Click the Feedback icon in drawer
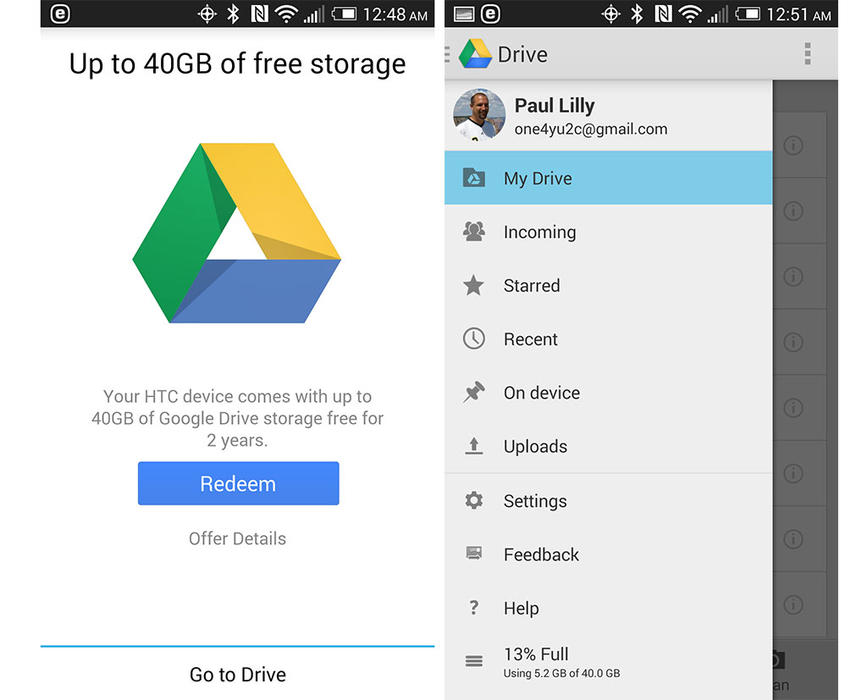 (474, 554)
